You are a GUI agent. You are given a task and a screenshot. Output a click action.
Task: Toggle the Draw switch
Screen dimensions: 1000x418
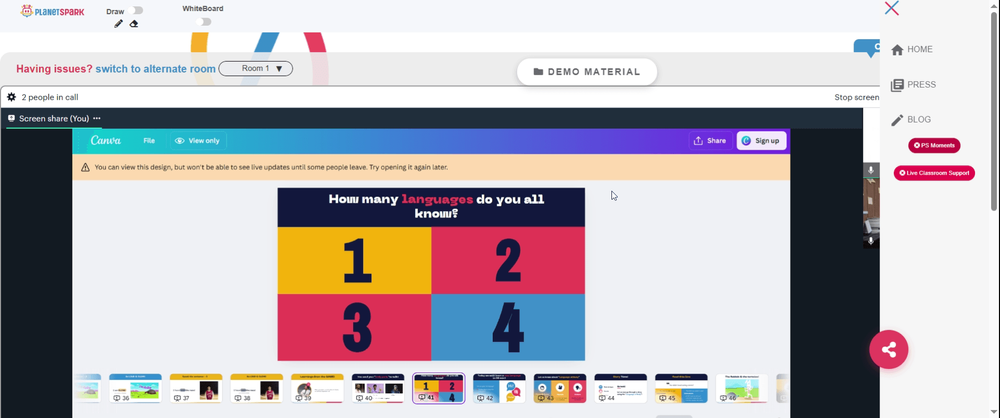tap(135, 10)
